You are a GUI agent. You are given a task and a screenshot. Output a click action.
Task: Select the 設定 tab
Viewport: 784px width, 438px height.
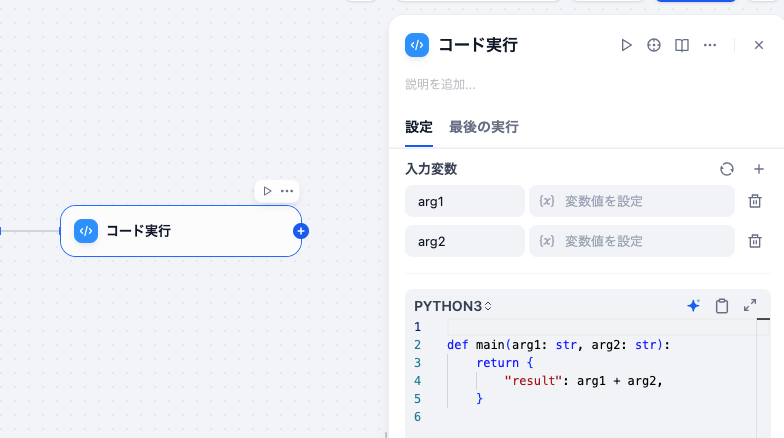[x=419, y=127]
